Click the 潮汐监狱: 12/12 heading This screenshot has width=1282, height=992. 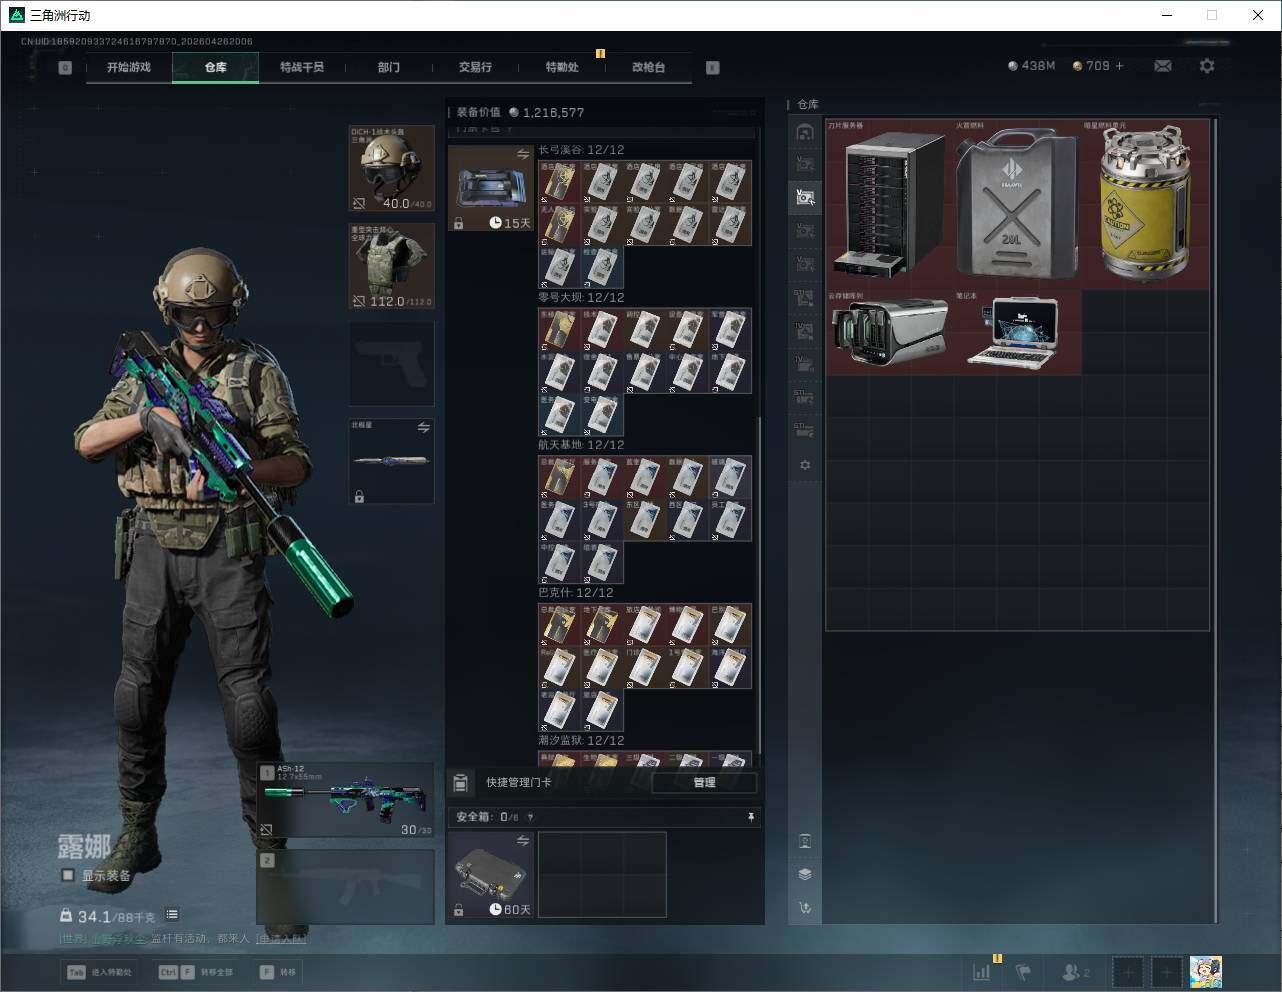click(581, 741)
